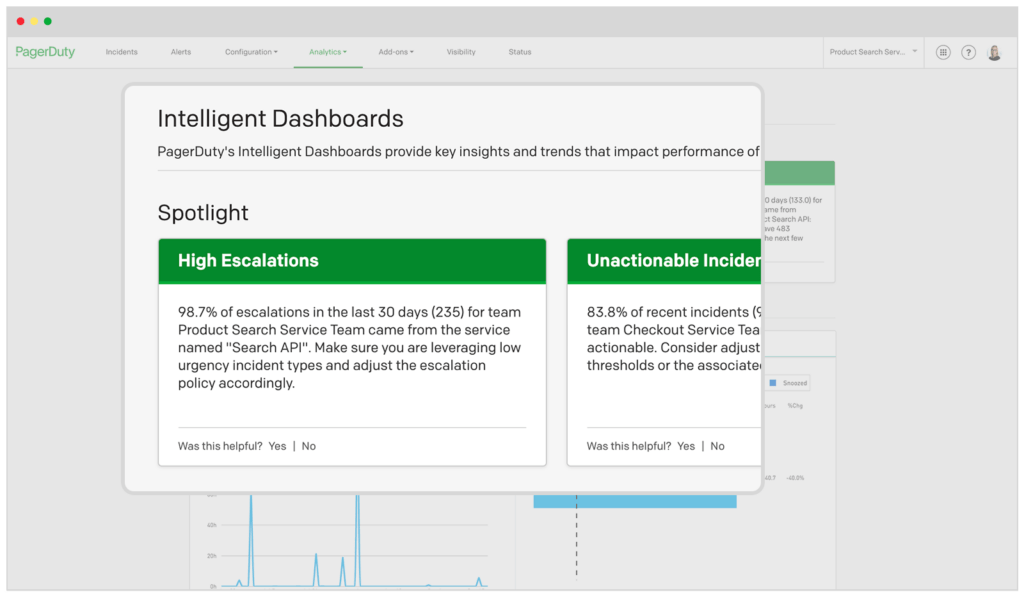This screenshot has height=604, width=1024.
Task: Expand the Add-ons menu
Action: (x=396, y=52)
